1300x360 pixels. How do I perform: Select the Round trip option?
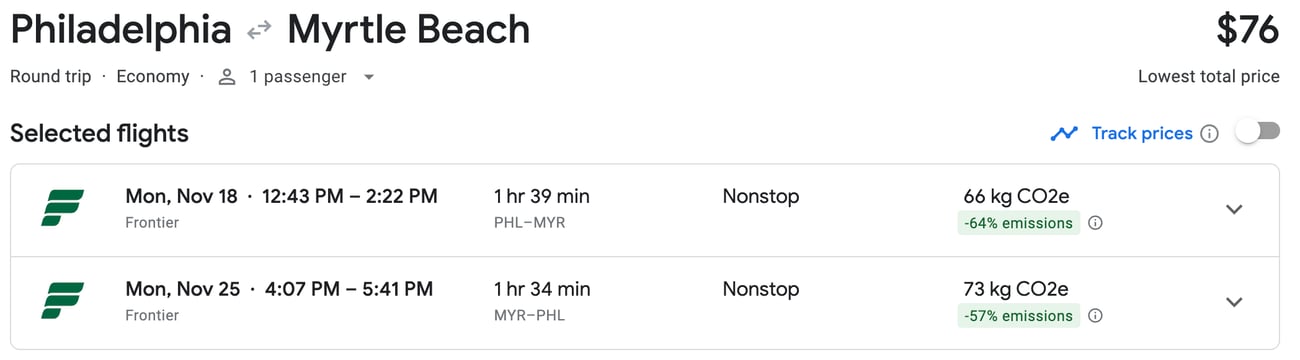pyautogui.click(x=50, y=77)
